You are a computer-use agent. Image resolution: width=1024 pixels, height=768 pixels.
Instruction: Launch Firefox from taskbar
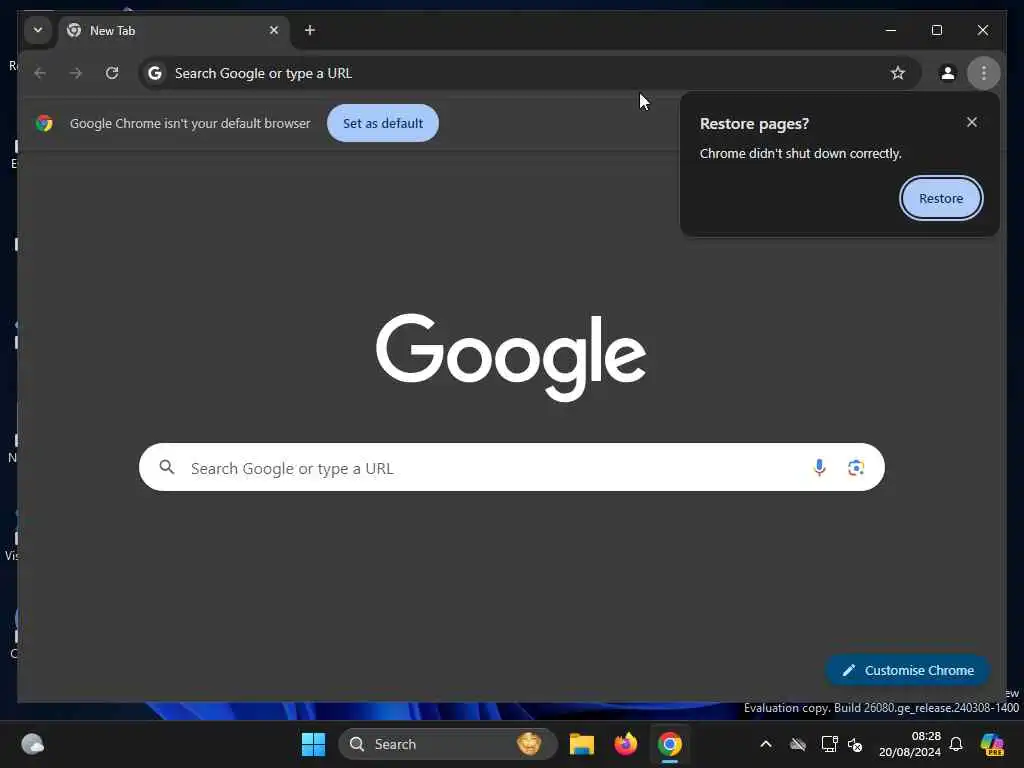pos(626,744)
